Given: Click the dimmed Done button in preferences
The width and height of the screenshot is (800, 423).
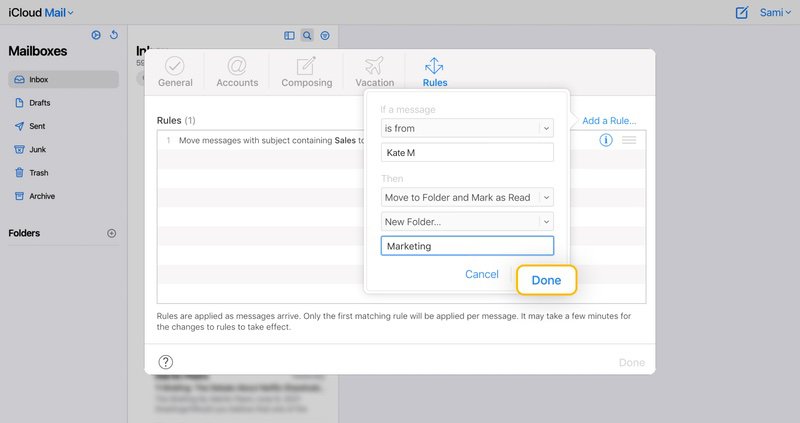Looking at the screenshot, I should tap(632, 363).
